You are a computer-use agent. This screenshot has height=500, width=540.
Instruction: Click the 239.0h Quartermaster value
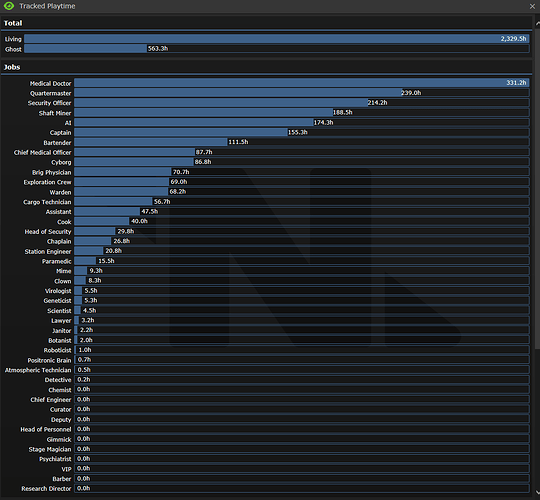tap(411, 93)
